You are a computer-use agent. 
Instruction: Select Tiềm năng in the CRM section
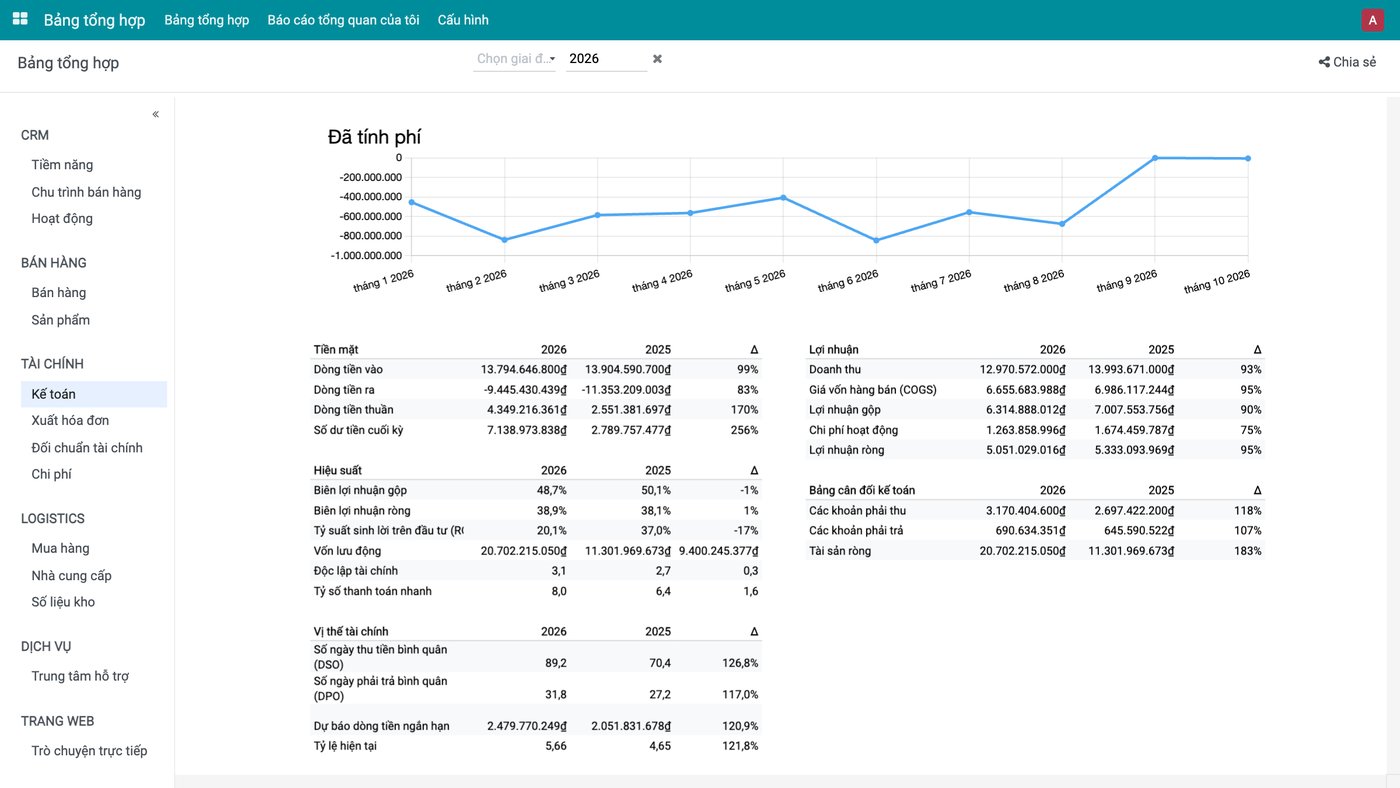point(62,165)
